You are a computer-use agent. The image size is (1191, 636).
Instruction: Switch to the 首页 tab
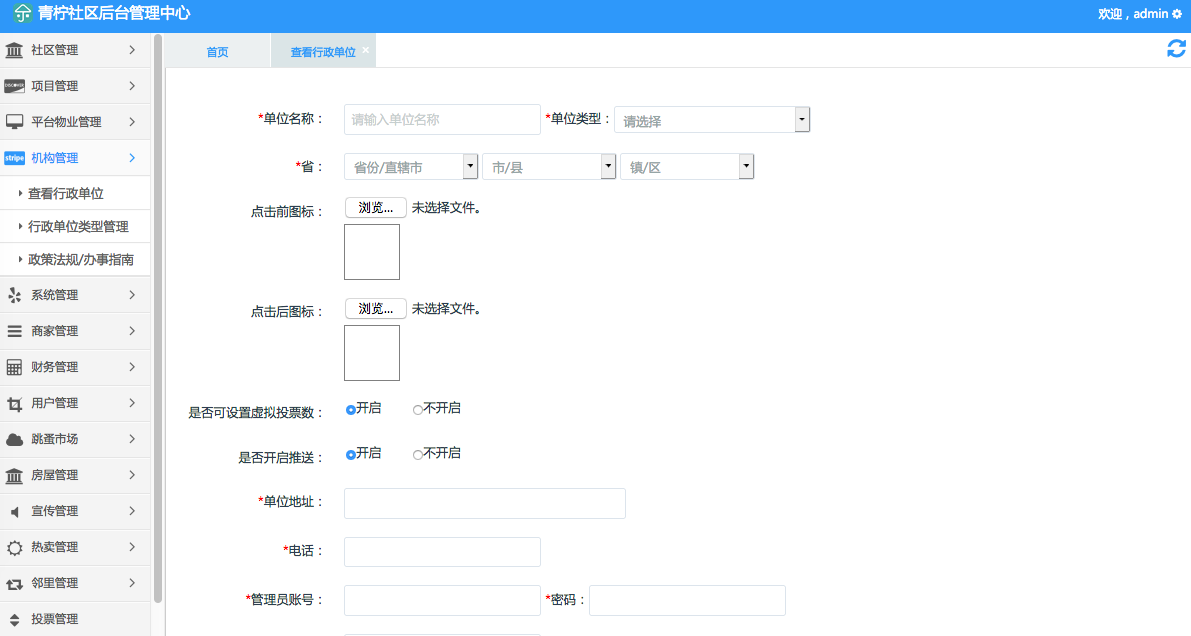point(217,51)
